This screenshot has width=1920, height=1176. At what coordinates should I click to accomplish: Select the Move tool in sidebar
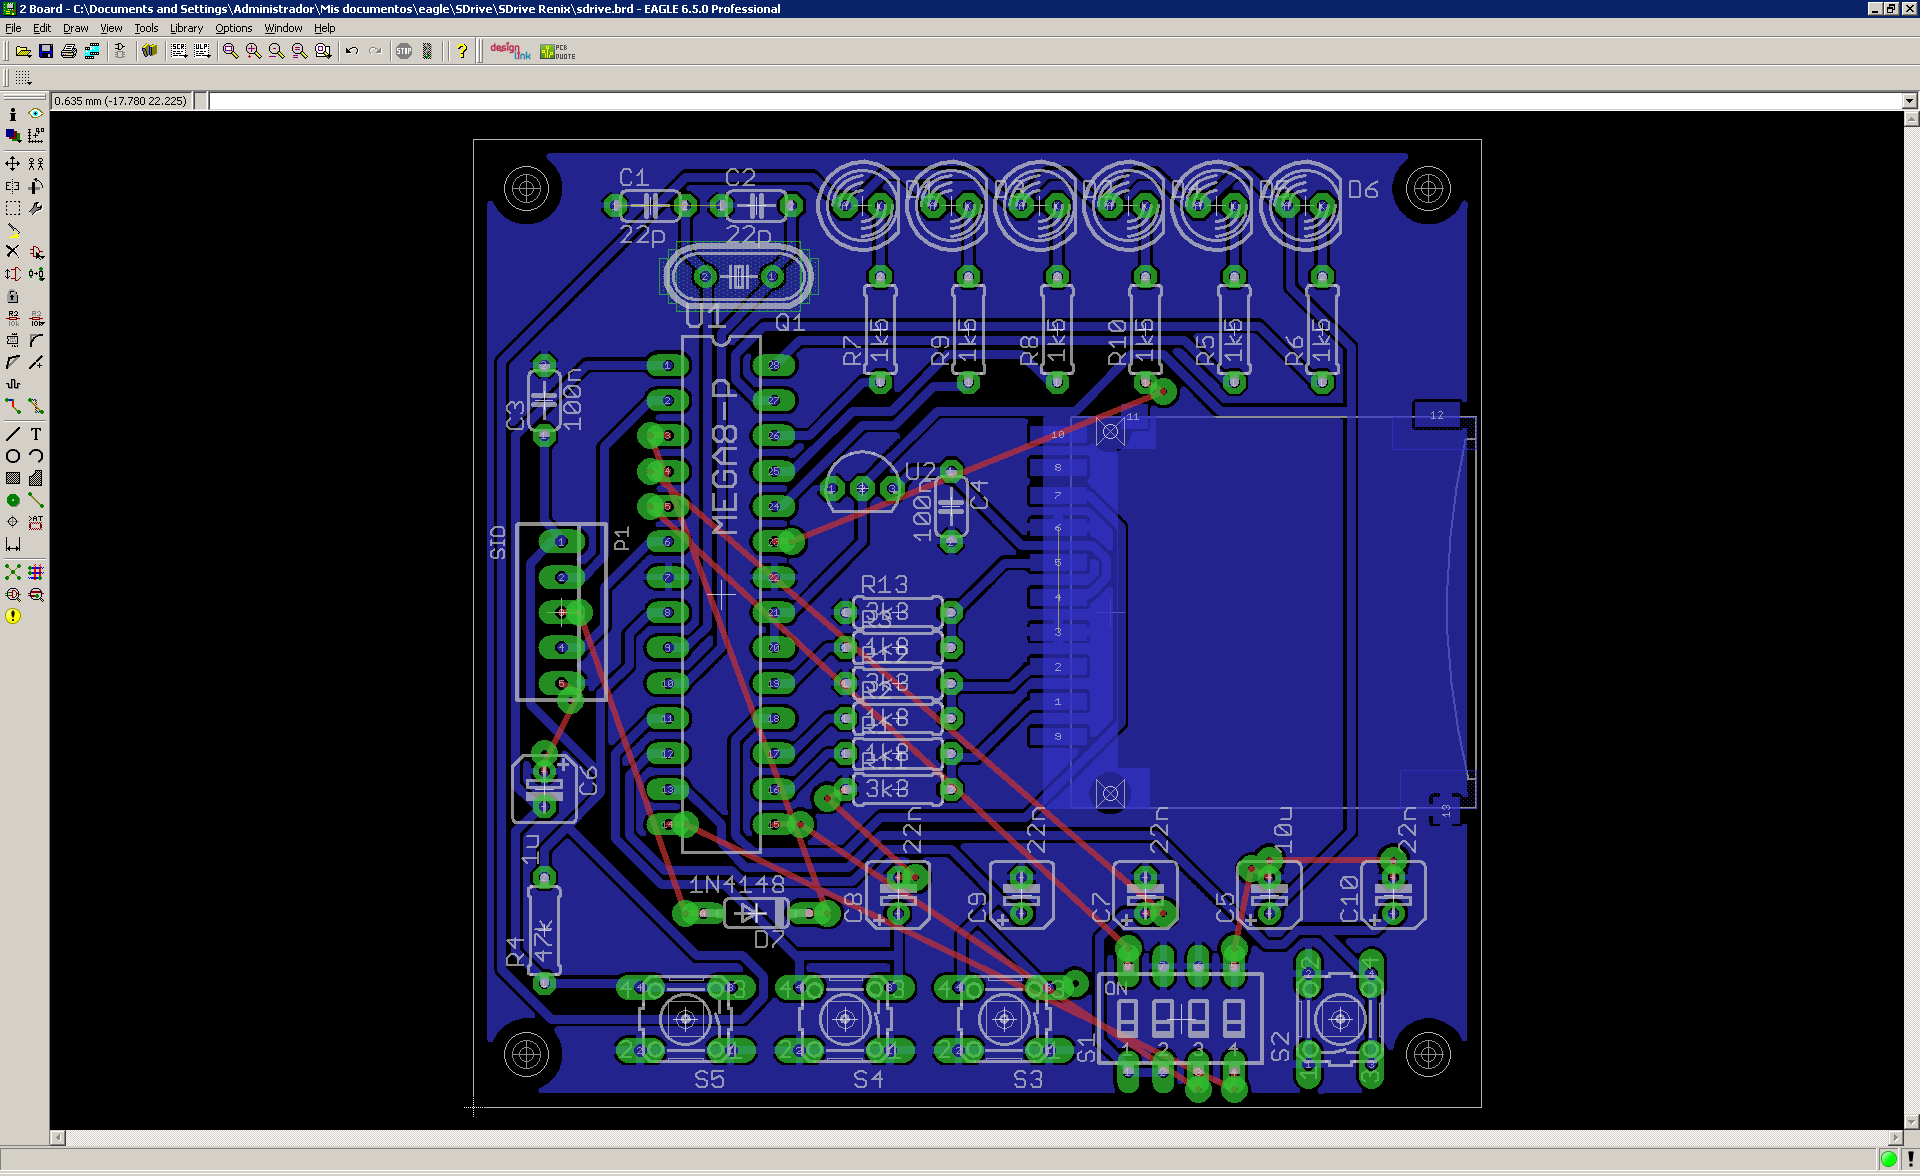[x=13, y=163]
